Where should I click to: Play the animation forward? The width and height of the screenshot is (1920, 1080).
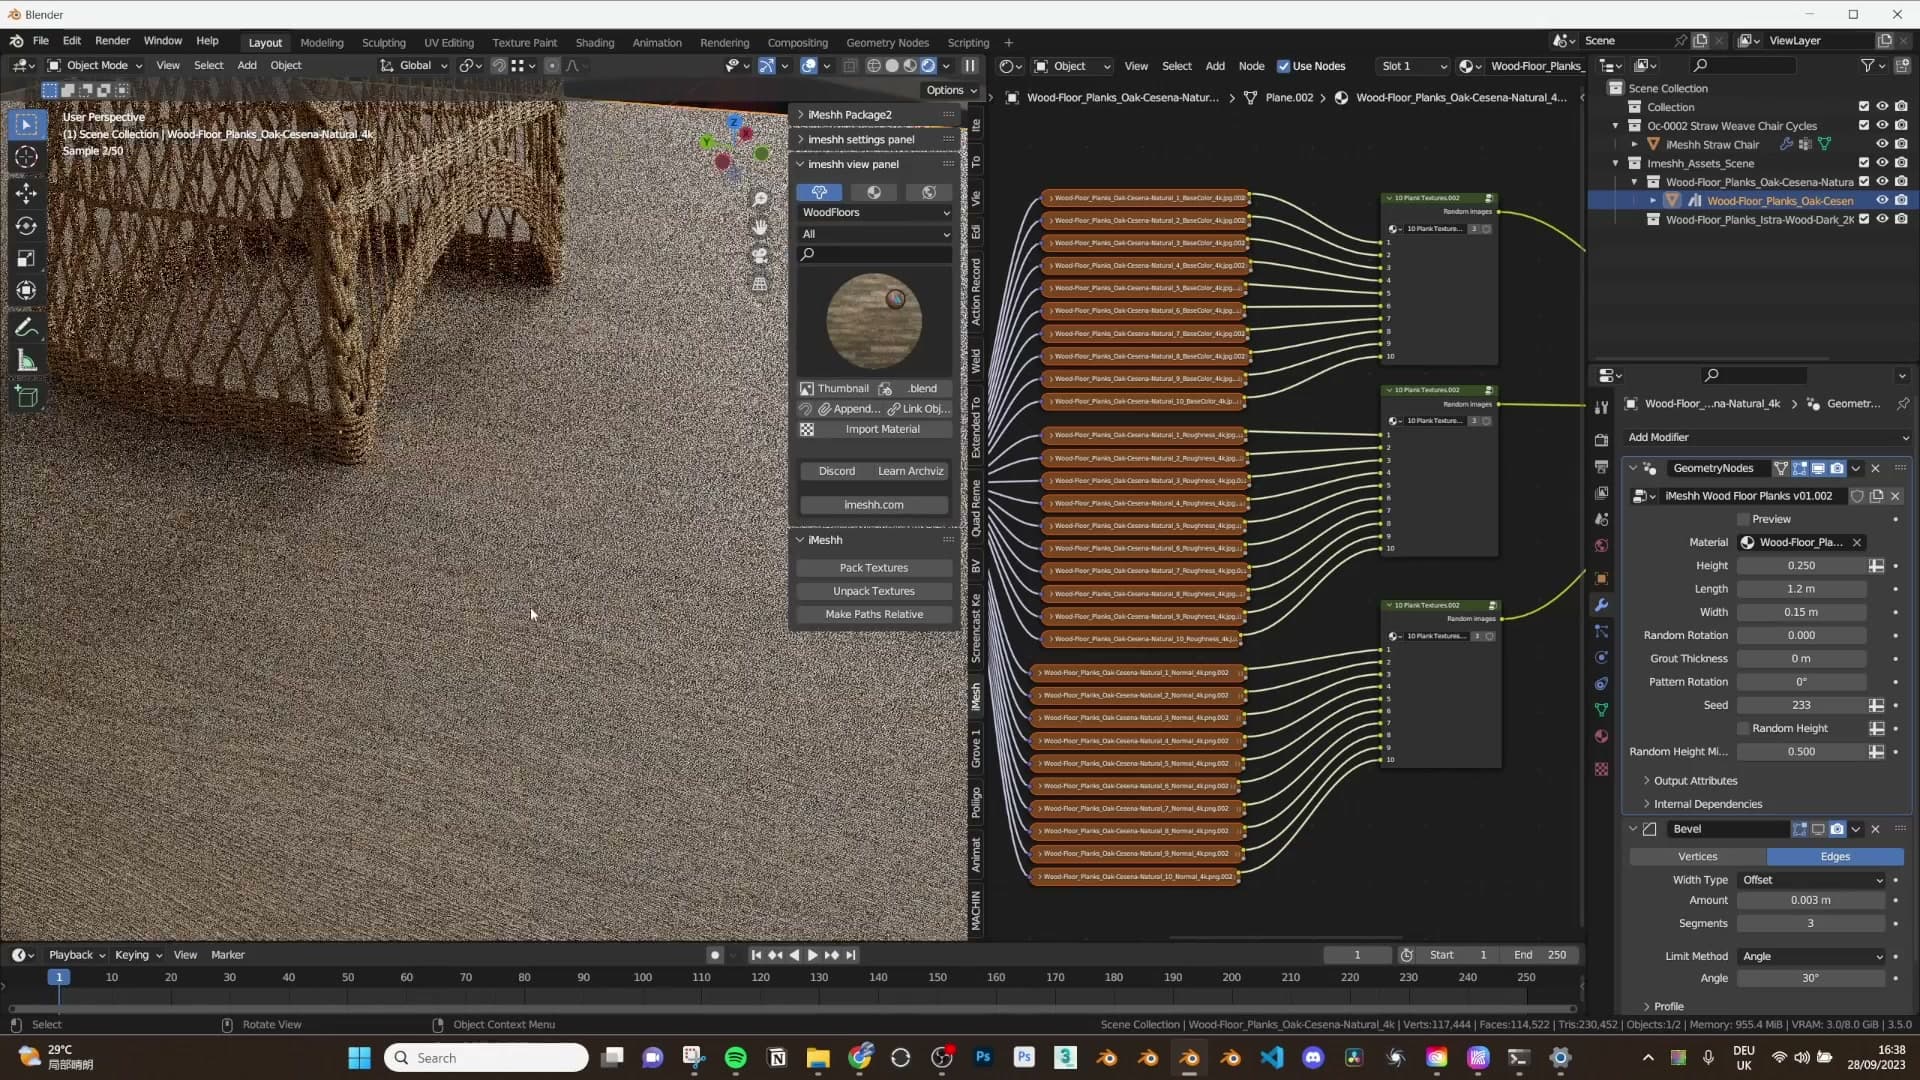812,955
